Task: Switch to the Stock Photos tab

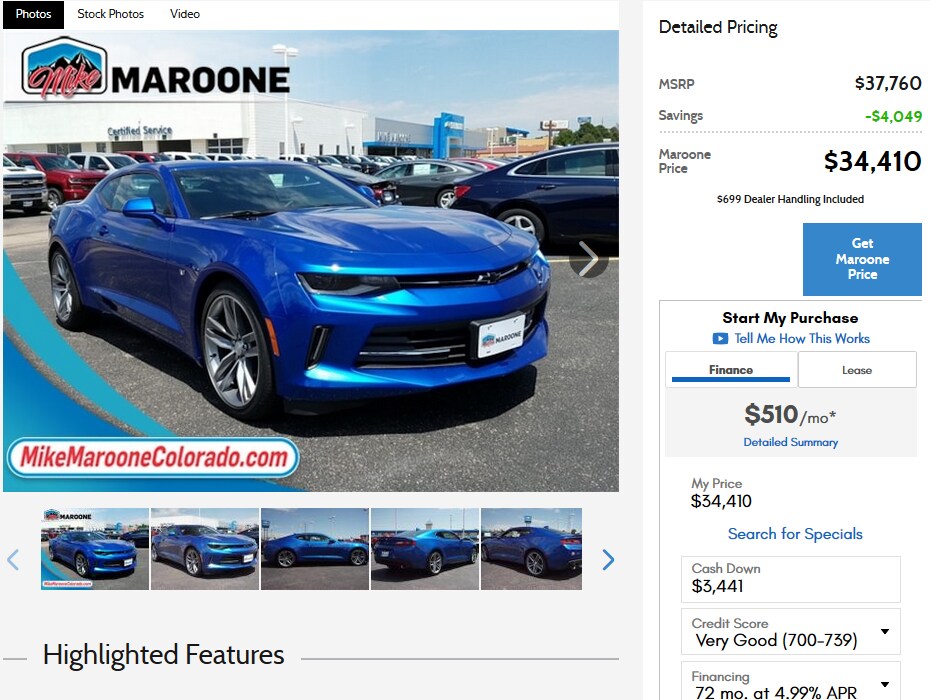Action: click(110, 14)
